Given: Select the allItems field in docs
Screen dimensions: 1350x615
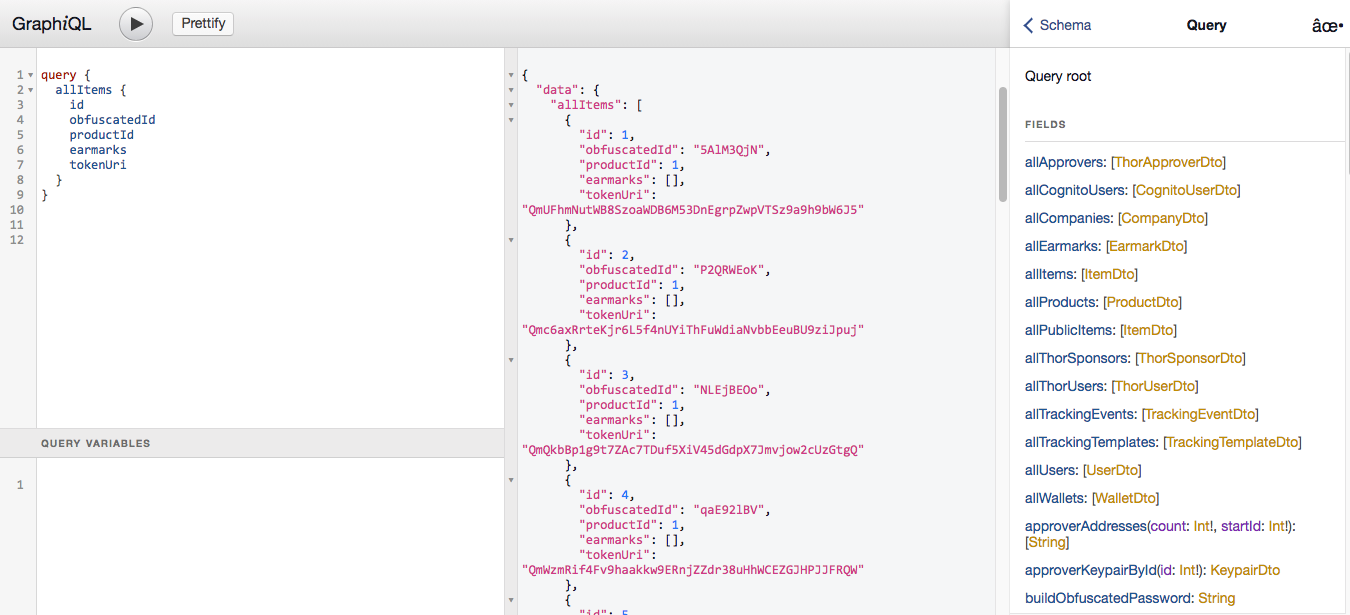Looking at the screenshot, I should pyautogui.click(x=1050, y=274).
